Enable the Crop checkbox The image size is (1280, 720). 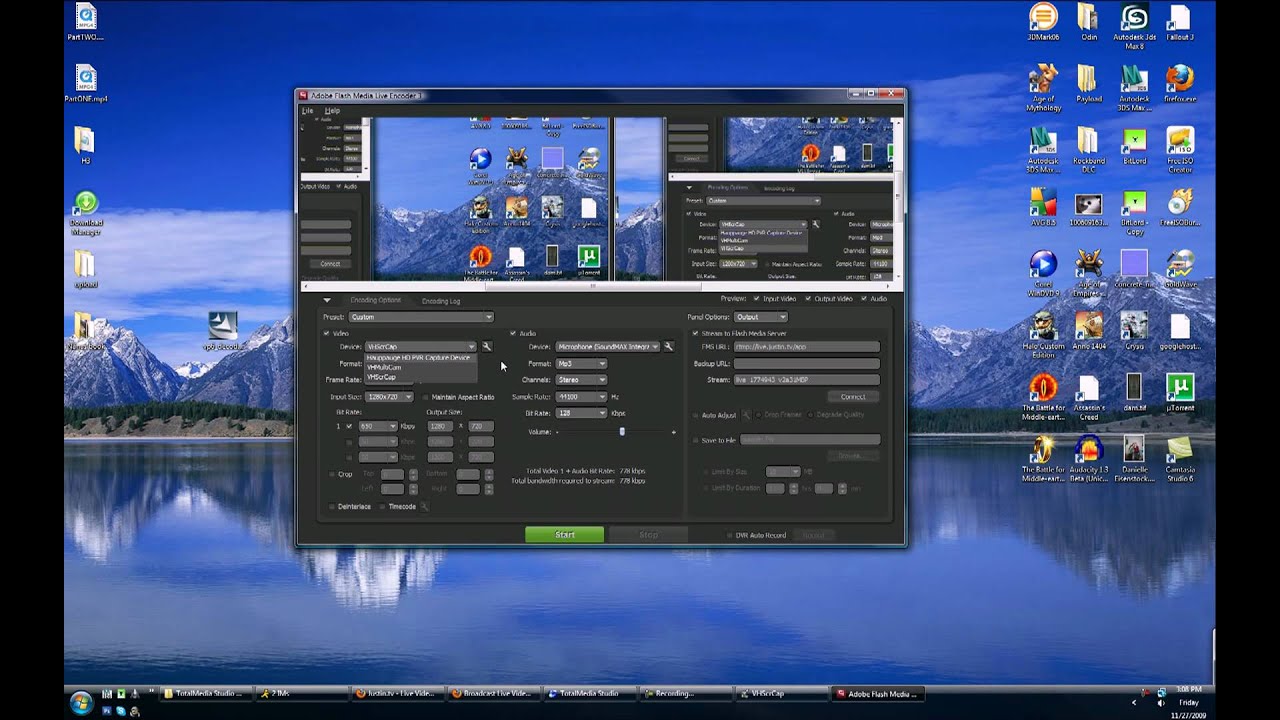332,474
